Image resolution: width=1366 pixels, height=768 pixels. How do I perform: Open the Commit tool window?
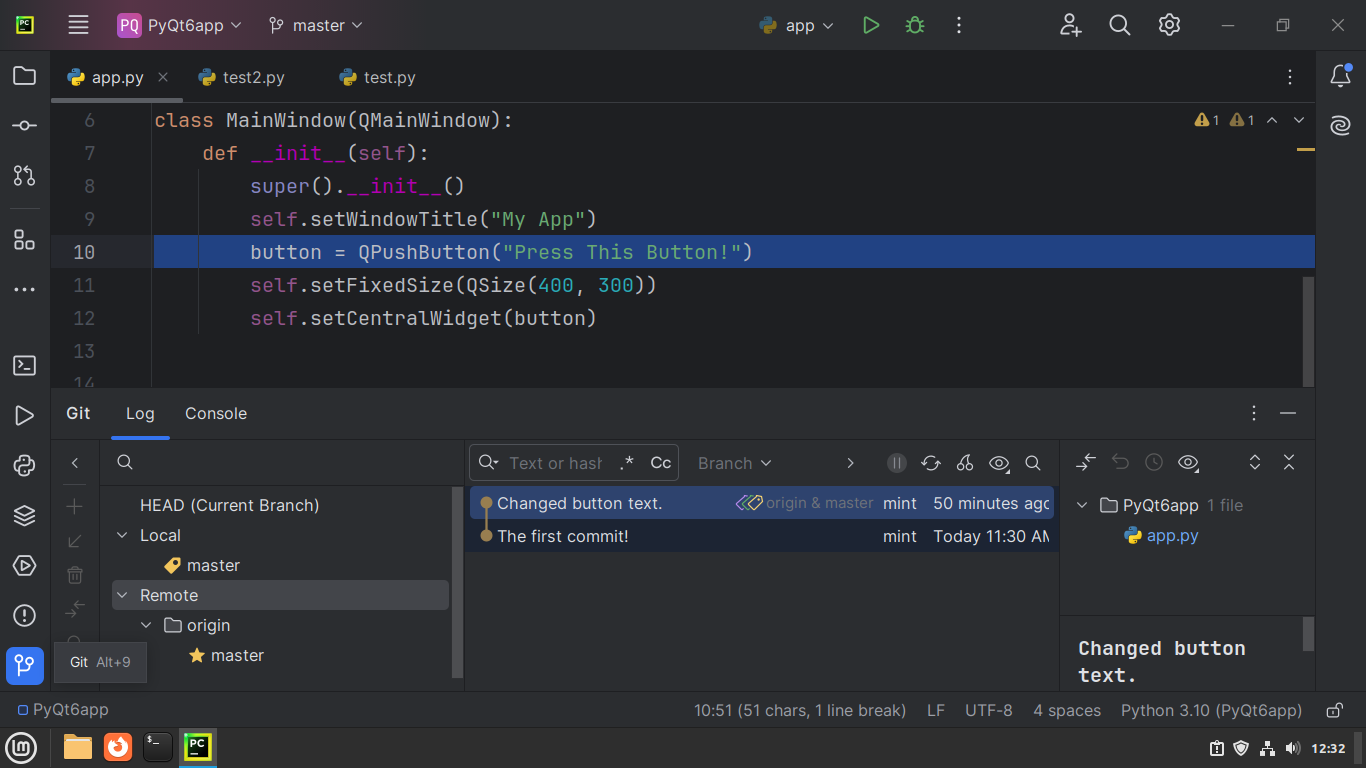25,126
